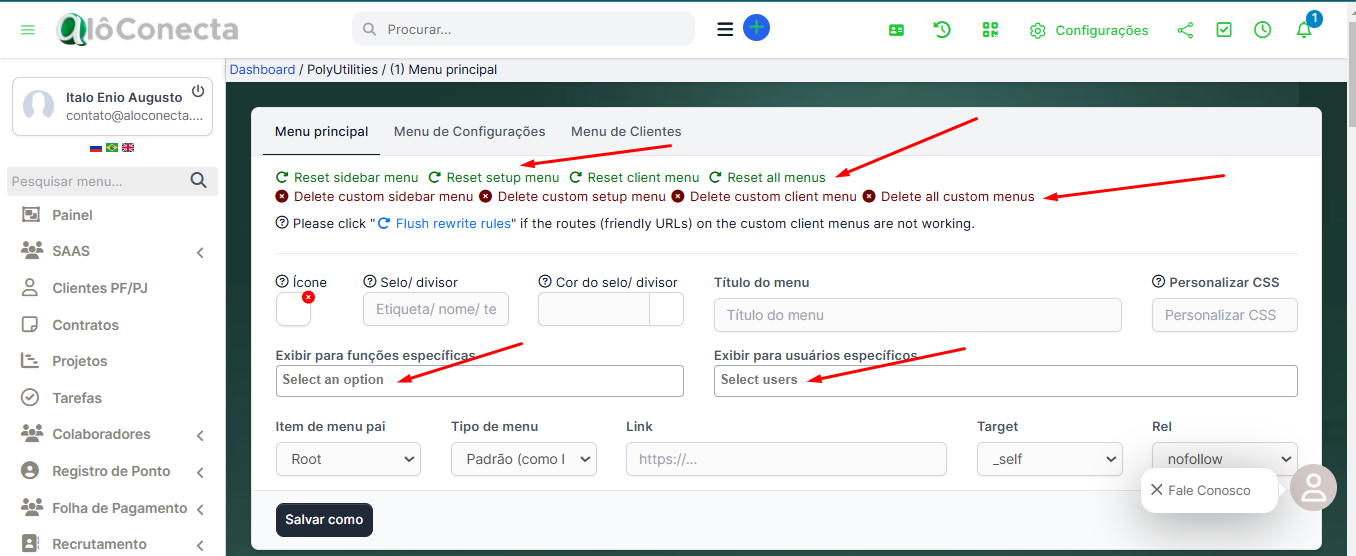Image resolution: width=1356 pixels, height=556 pixels.
Task: Open the notifications bell with badge 1
Action: (x=1304, y=30)
